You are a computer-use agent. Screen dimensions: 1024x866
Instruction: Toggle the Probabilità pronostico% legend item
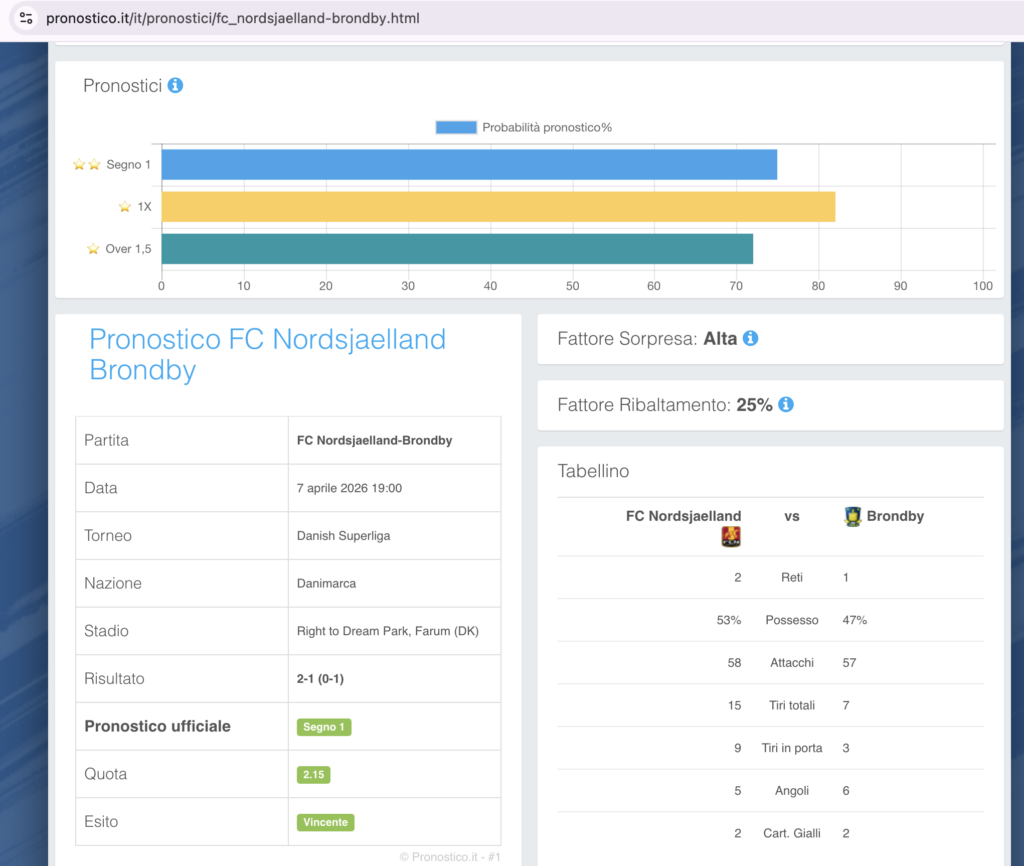pos(524,127)
